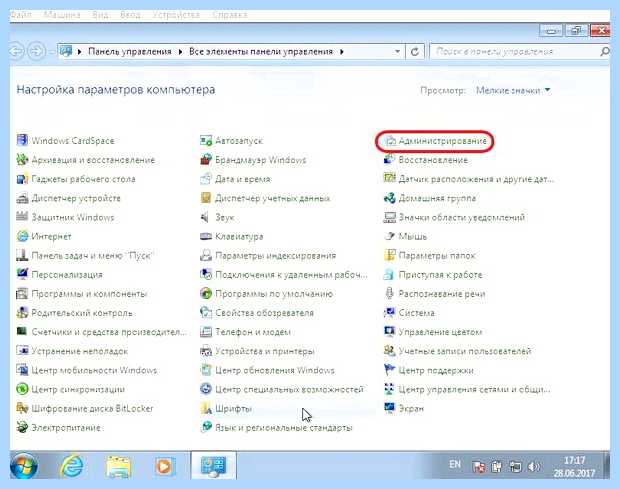Open Windows CardSpace icon
The image size is (620, 489).
click(22, 140)
